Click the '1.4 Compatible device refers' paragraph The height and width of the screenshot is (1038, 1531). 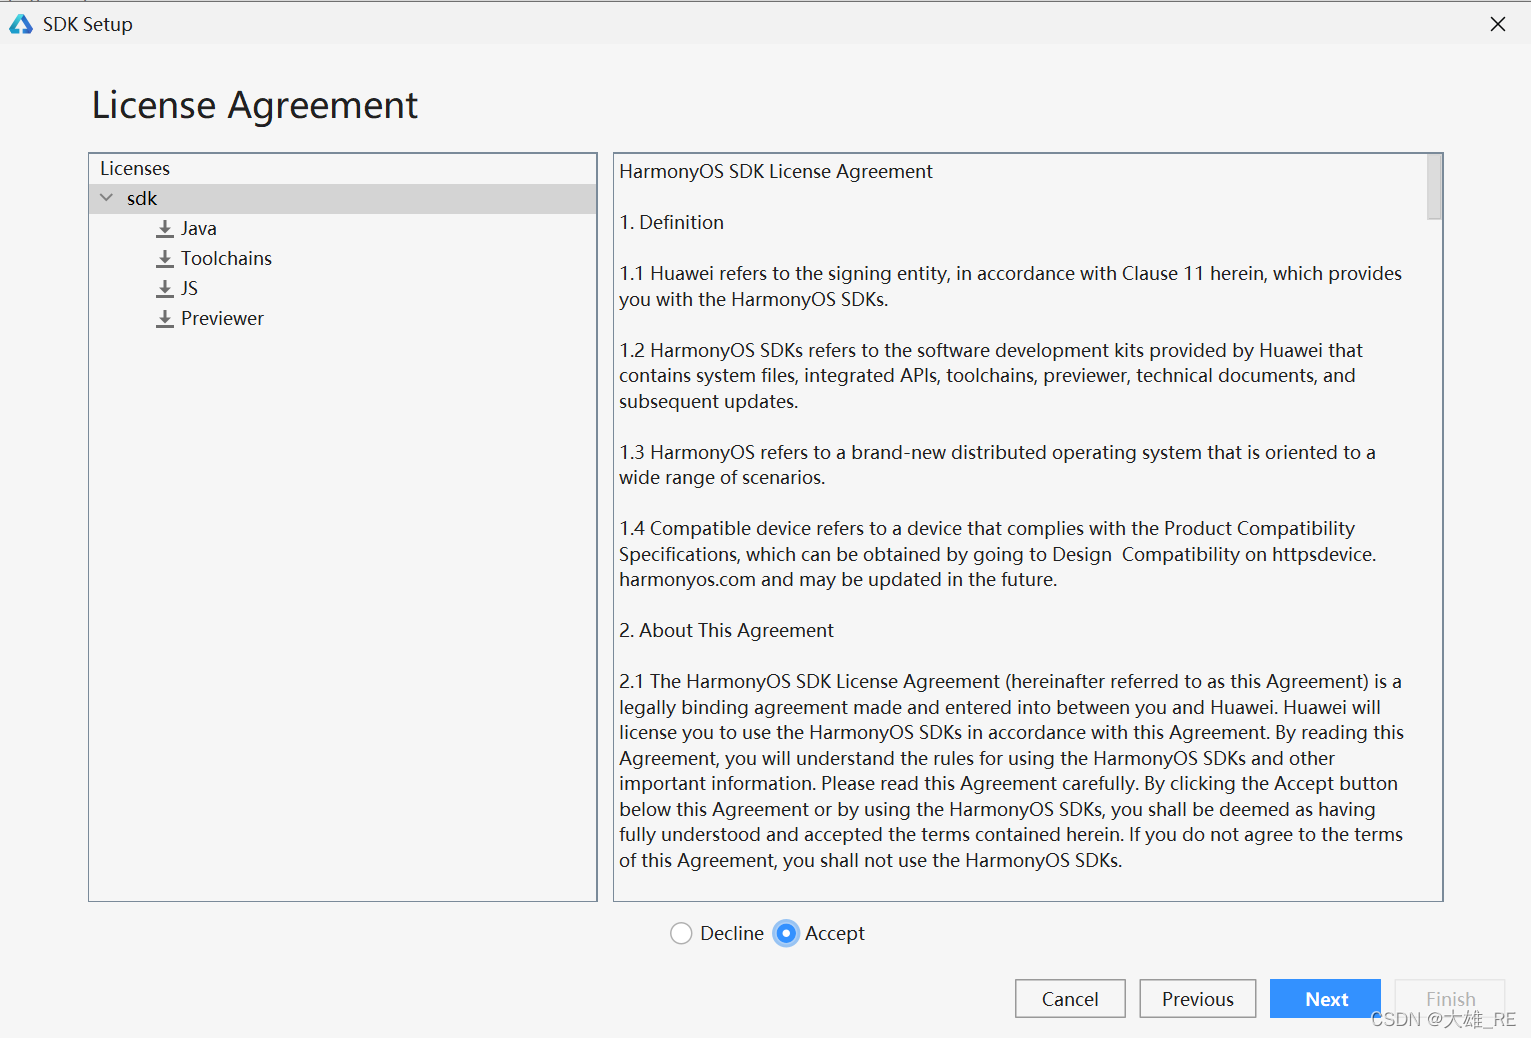tap(997, 554)
